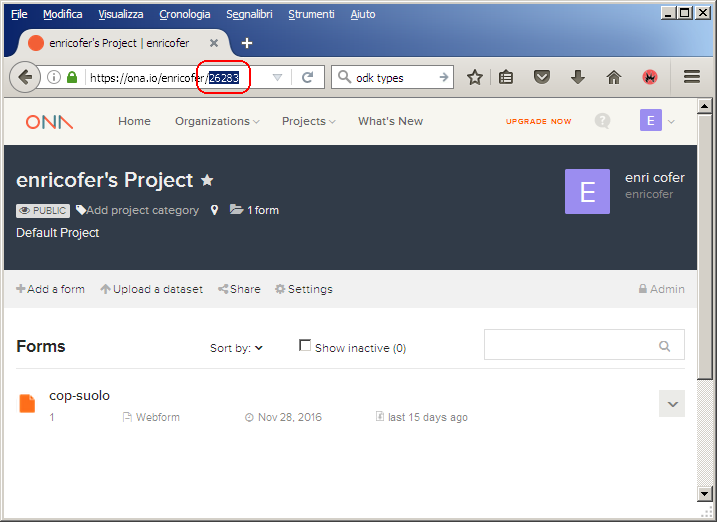Viewport: 717px width, 522px height.
Task: Bookmark this page with the star icon
Action: [x=475, y=77]
